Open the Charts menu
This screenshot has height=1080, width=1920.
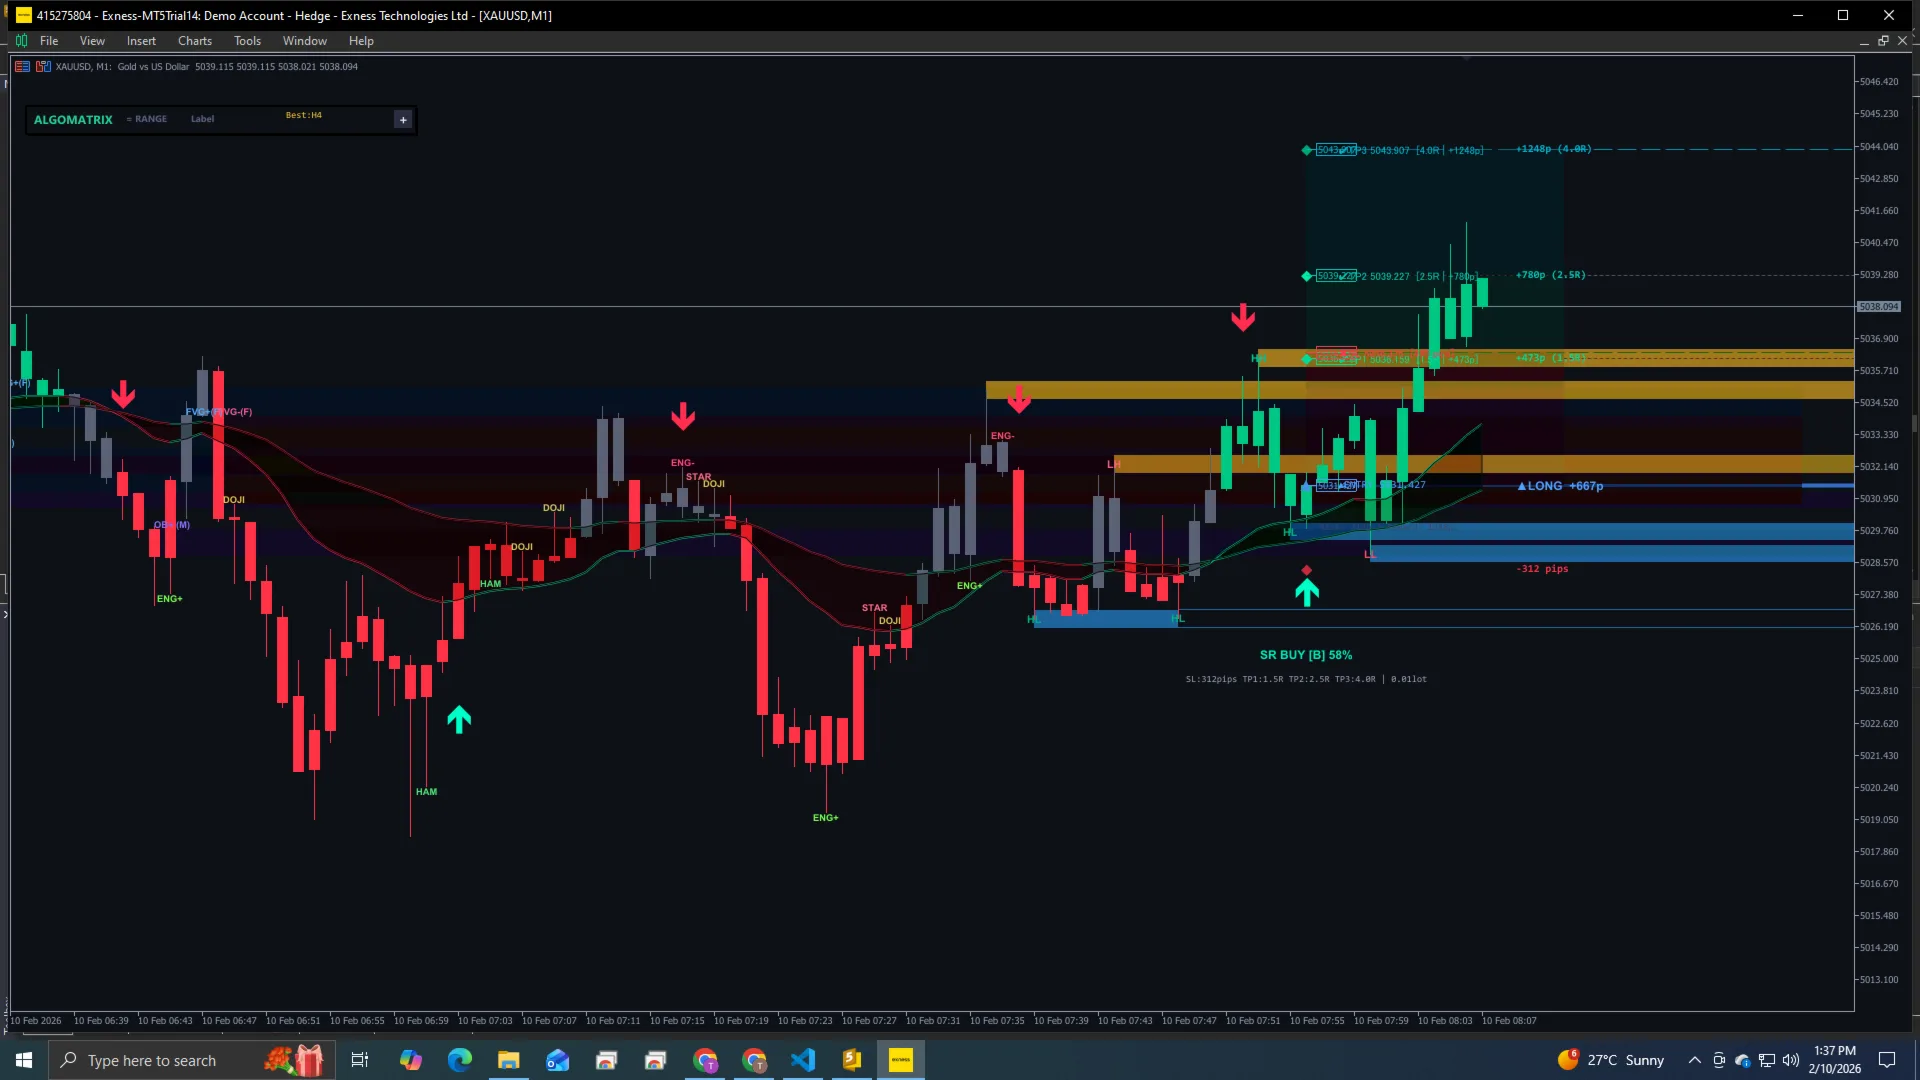[194, 41]
